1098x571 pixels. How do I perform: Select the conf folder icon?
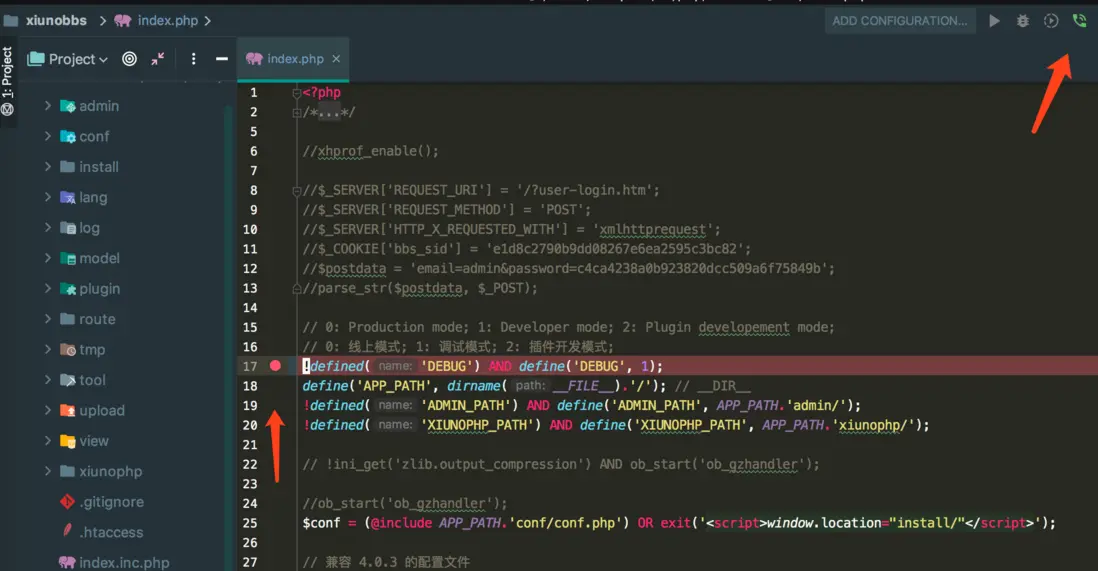(67, 136)
